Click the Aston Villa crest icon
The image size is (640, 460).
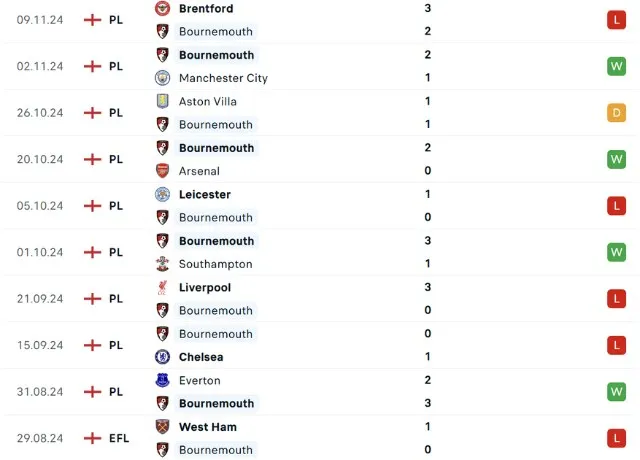click(163, 101)
